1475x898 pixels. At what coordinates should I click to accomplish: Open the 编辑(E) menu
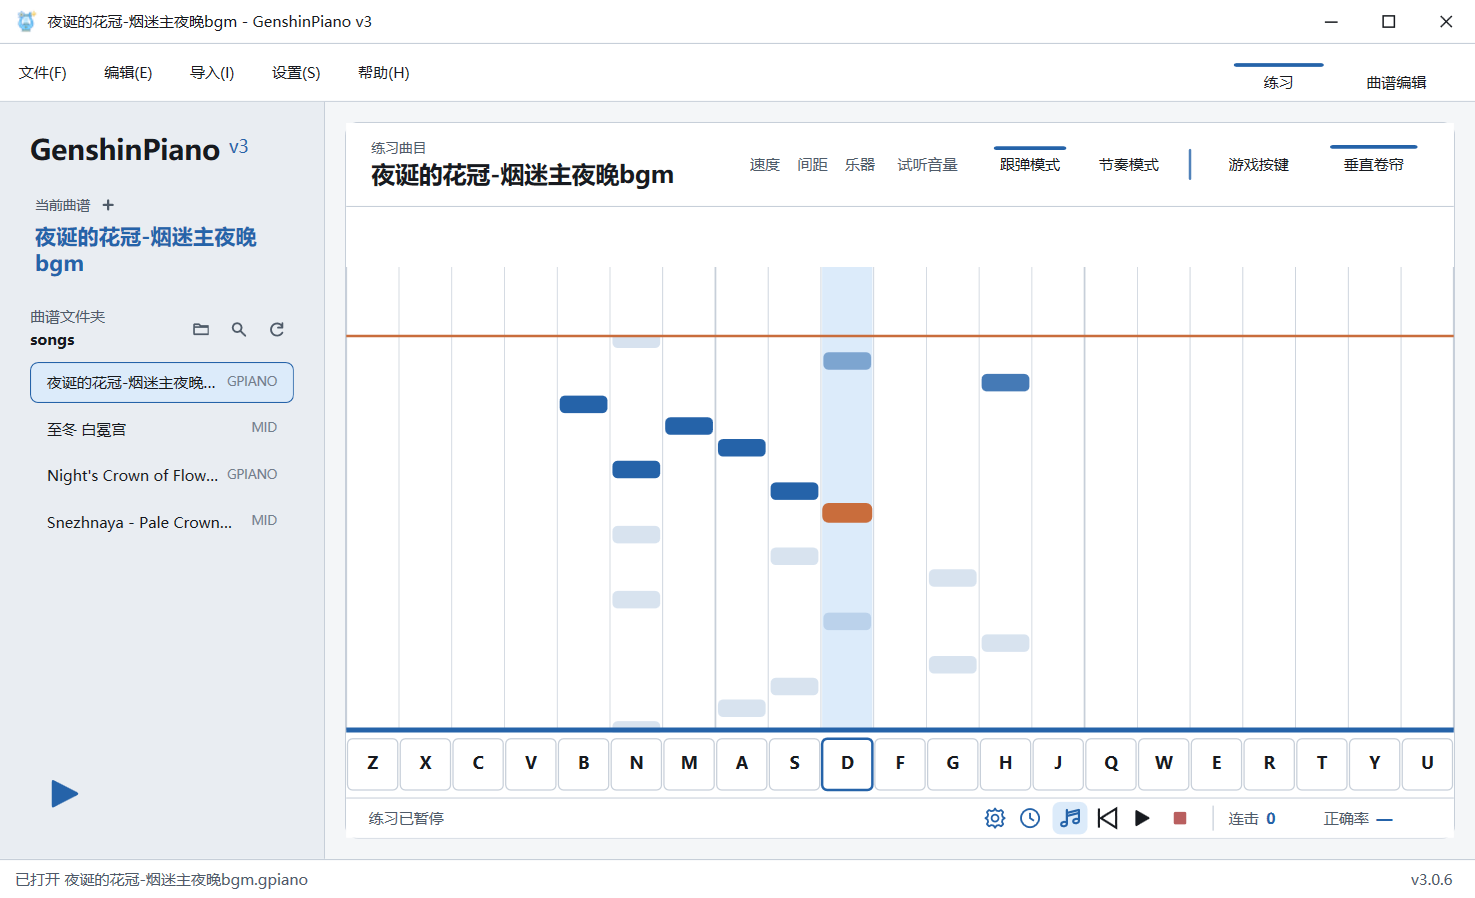click(x=128, y=73)
